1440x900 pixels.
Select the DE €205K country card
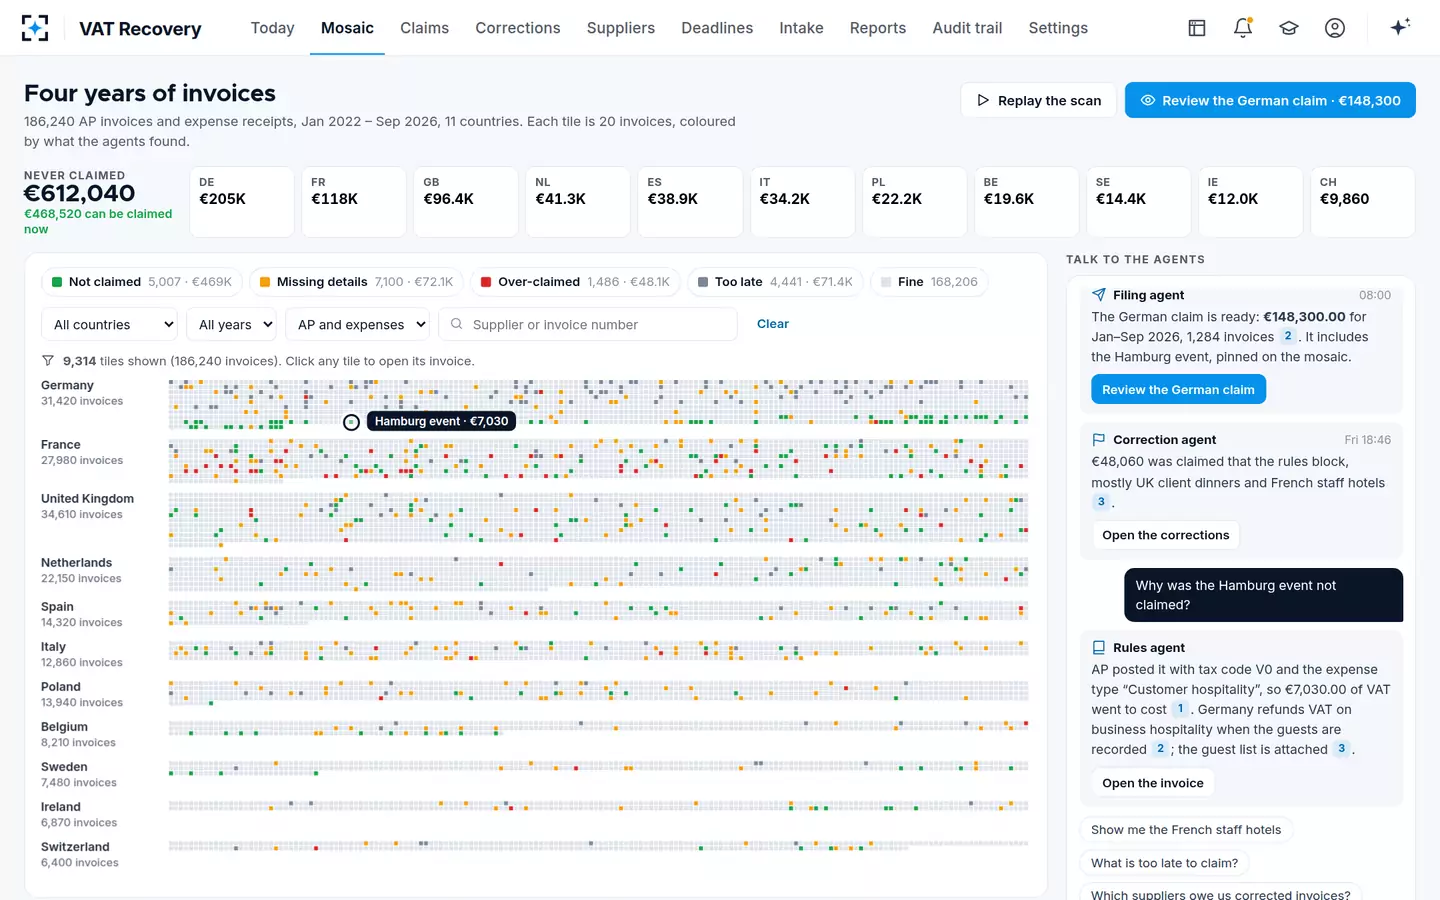point(242,202)
